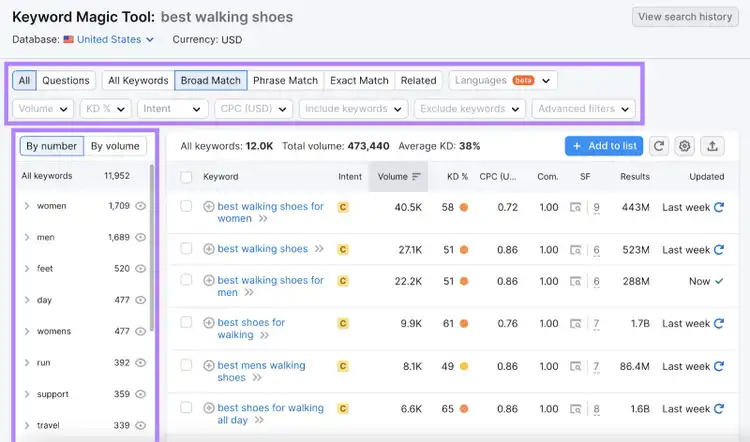Switch grouping to By volume
Screen dimensions: 750x442
(115, 146)
